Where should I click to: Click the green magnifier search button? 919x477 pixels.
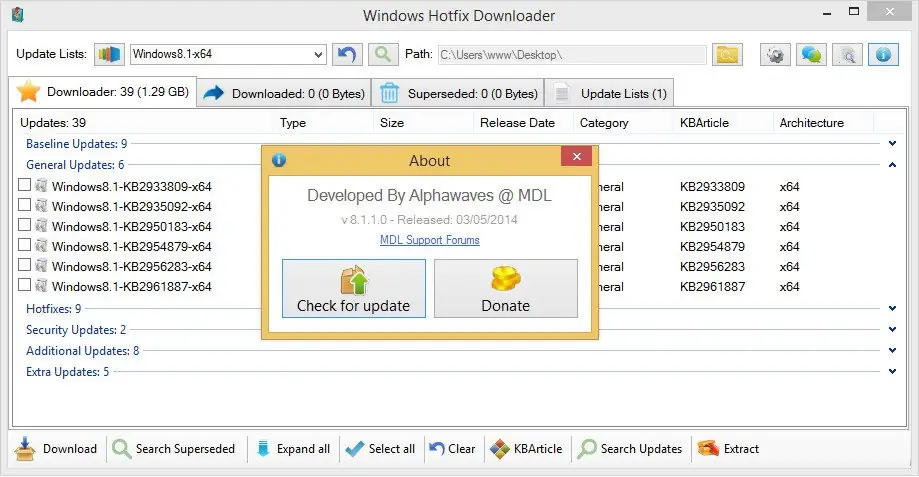pos(381,54)
